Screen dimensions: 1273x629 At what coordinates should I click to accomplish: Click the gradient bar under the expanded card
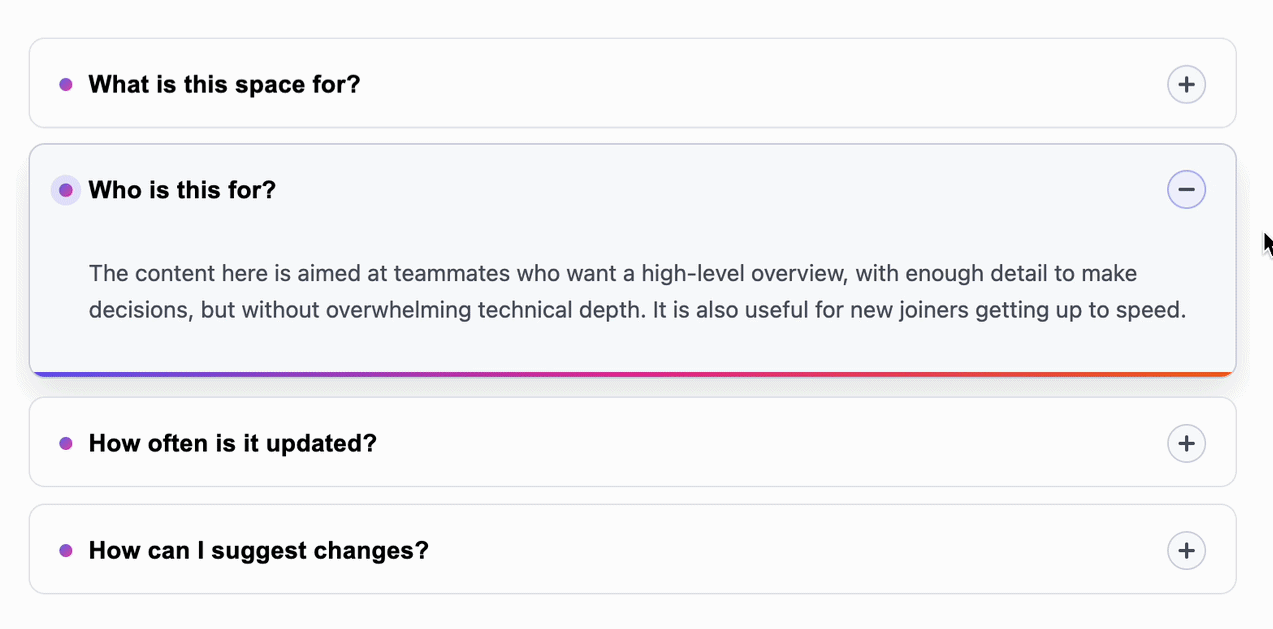pyautogui.click(x=632, y=371)
